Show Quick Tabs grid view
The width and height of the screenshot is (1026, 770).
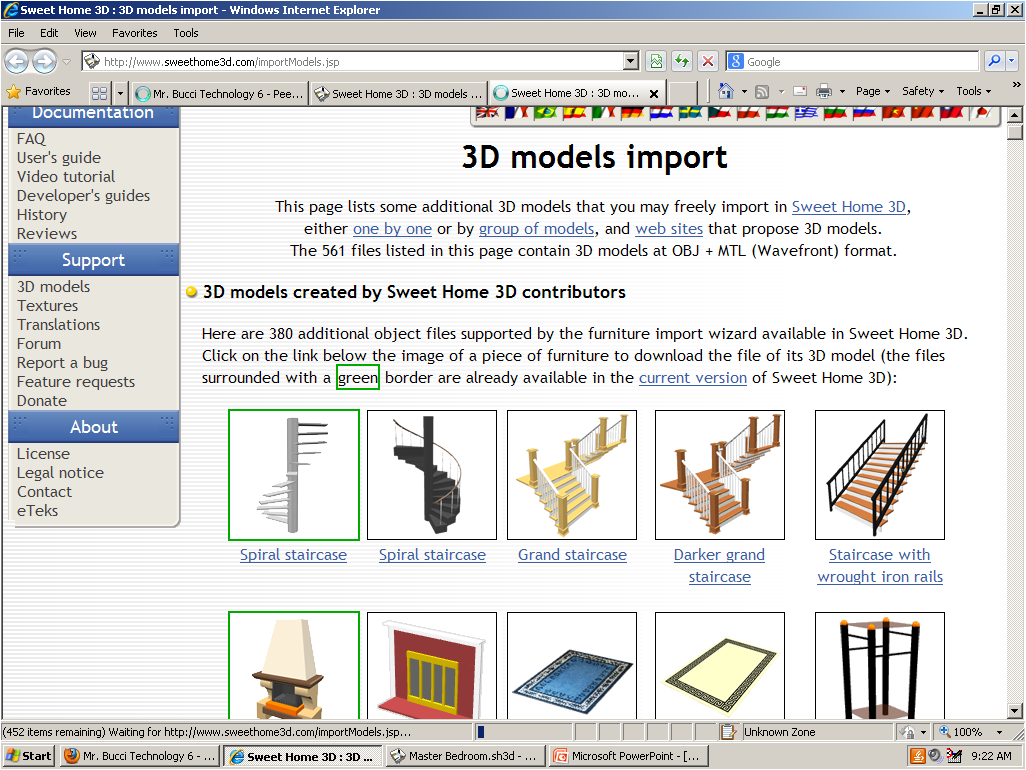click(x=99, y=93)
